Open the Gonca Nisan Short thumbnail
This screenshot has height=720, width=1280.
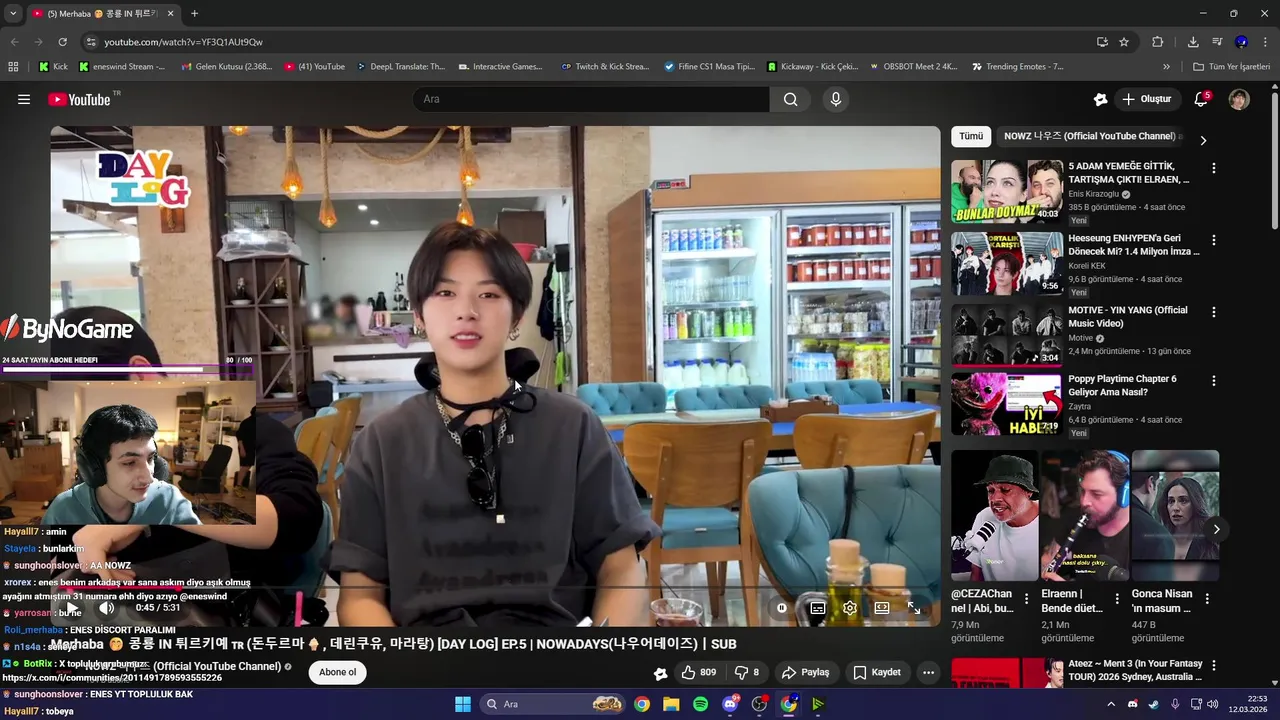pos(1175,516)
